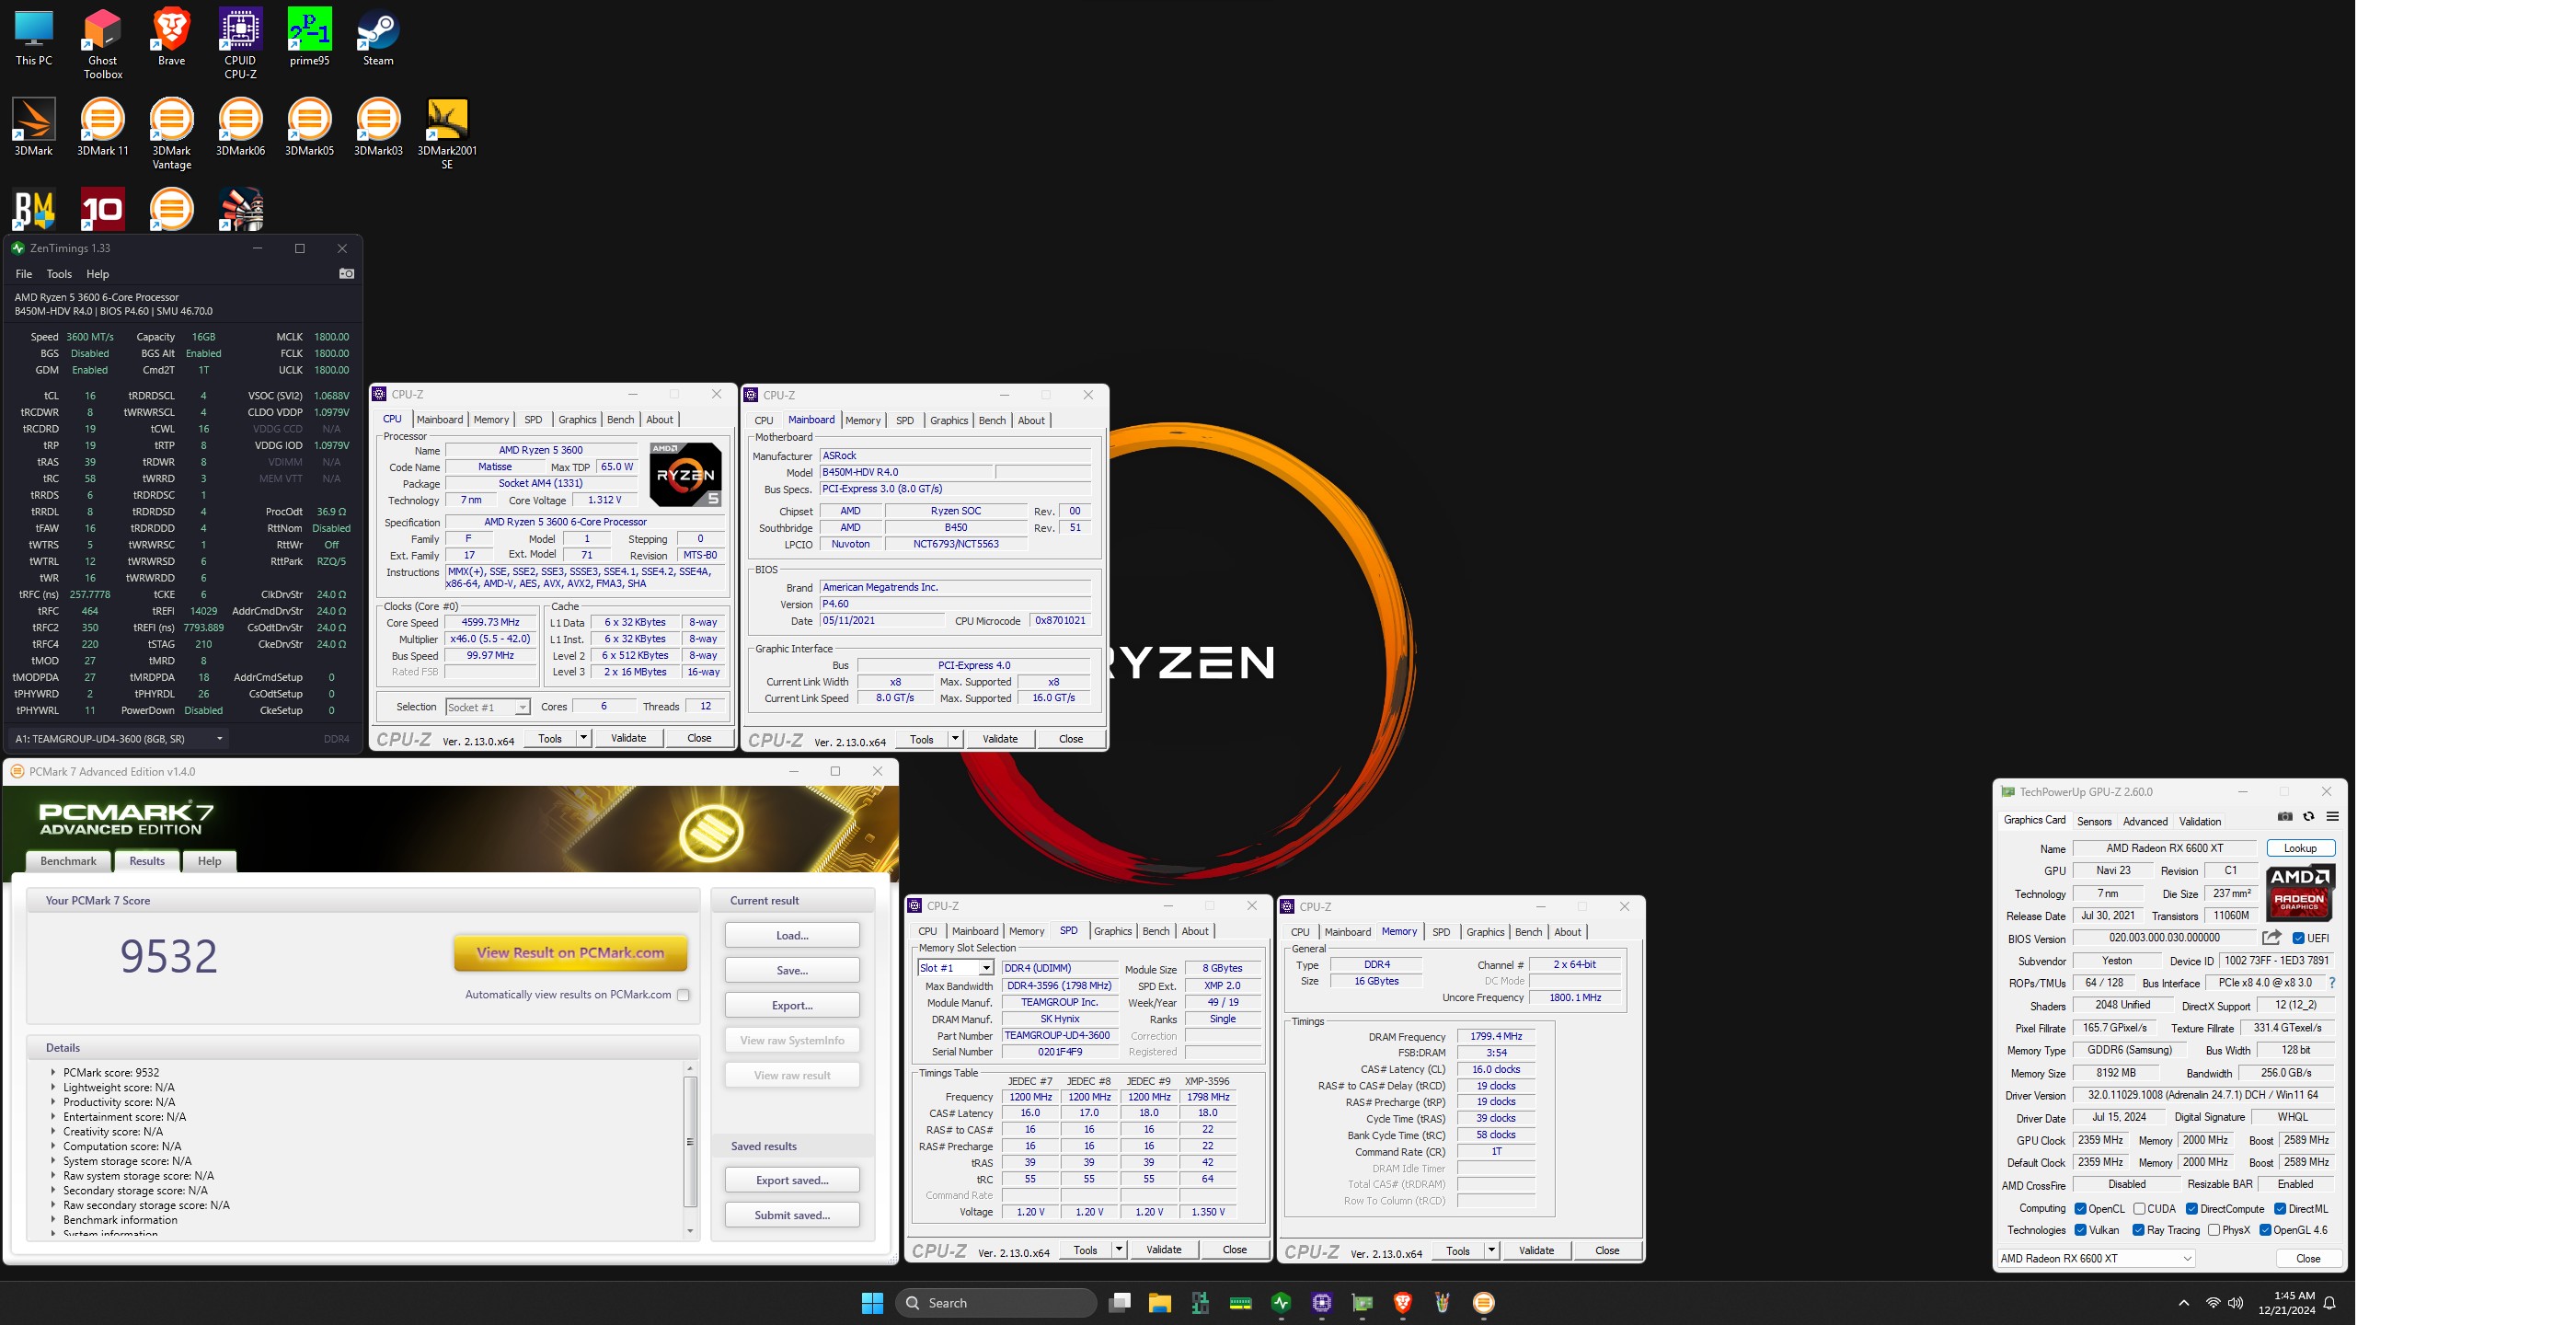The height and width of the screenshot is (1325, 2576).
Task: Expand Benchmark information tree item
Action: click(x=53, y=1220)
